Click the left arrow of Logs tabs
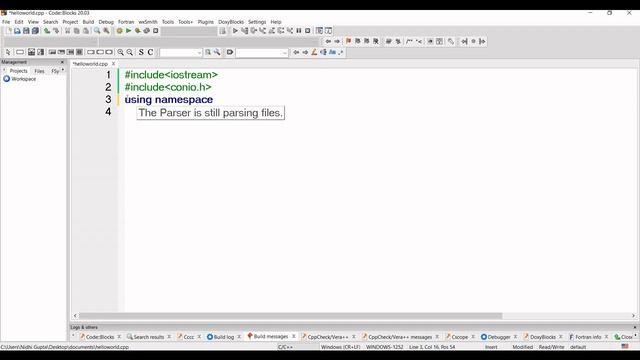This screenshot has height=360, width=640. click(x=73, y=336)
